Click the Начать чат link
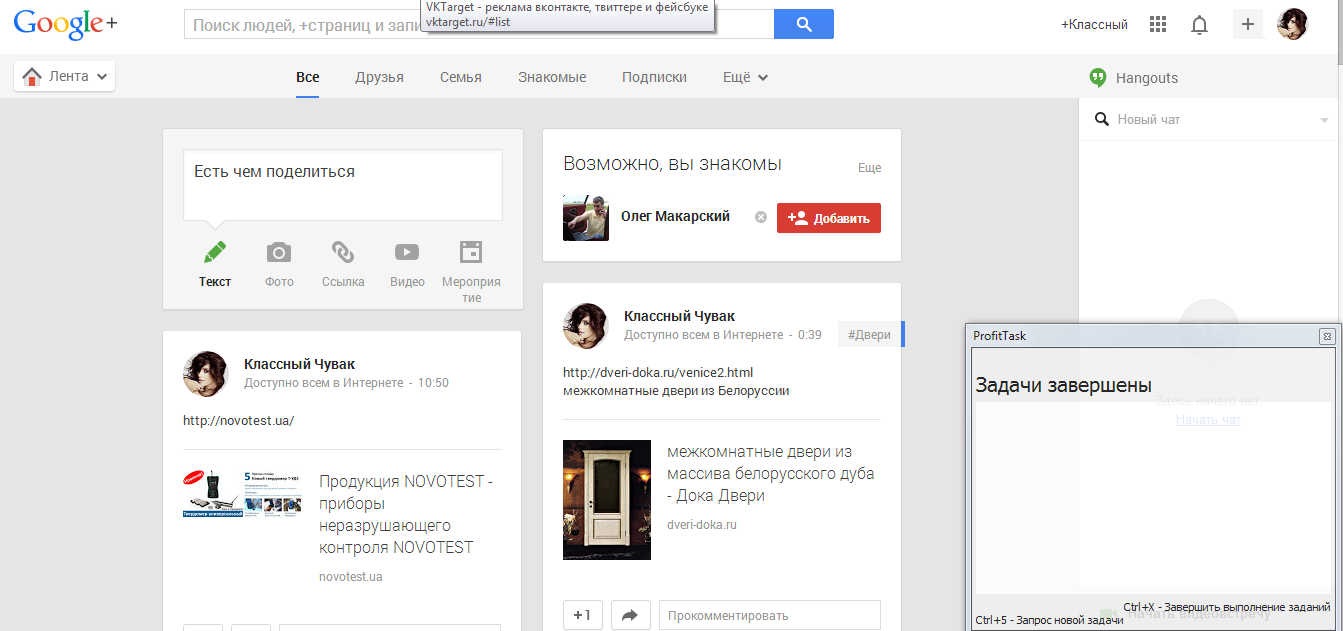 1208,420
